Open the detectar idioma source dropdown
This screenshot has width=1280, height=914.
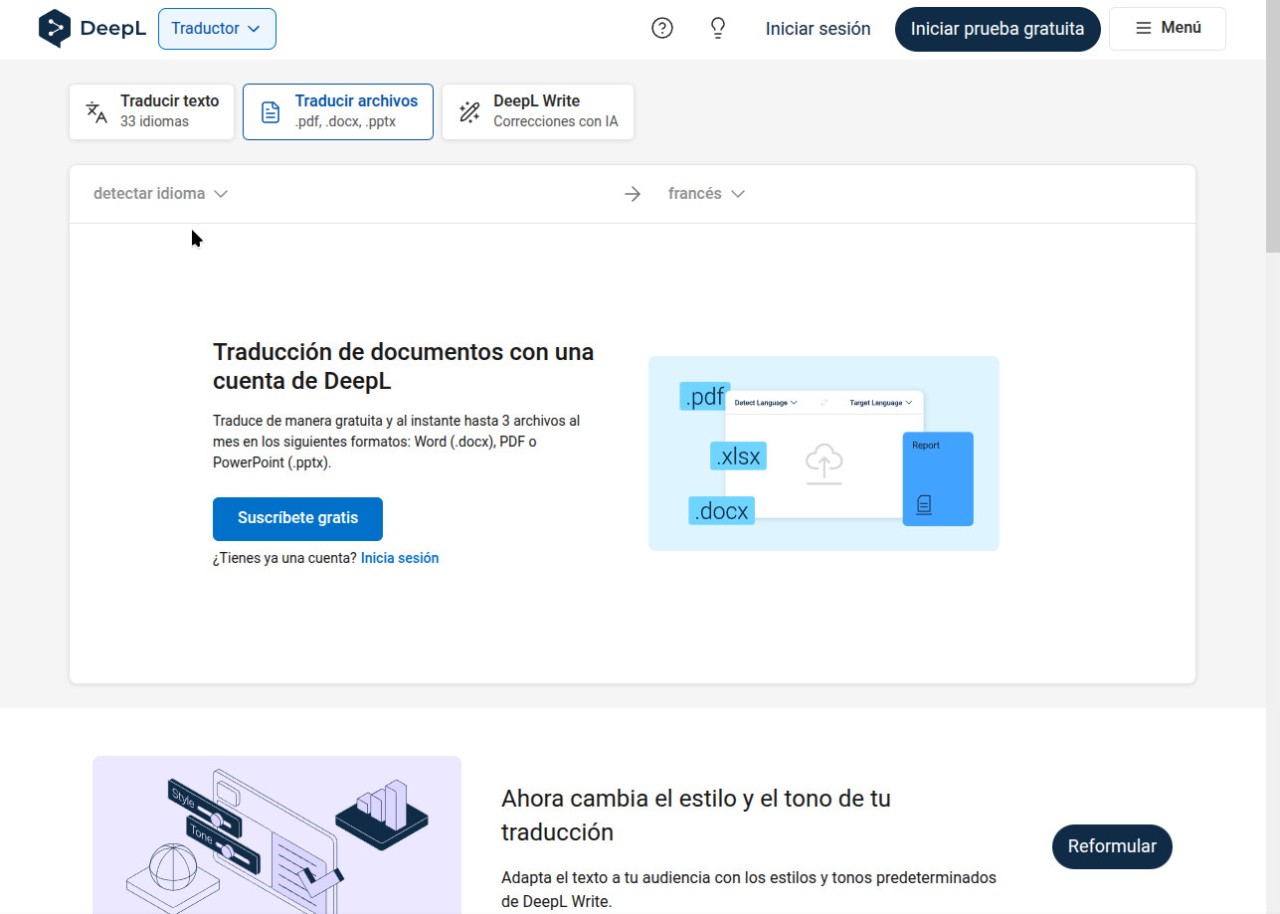160,194
